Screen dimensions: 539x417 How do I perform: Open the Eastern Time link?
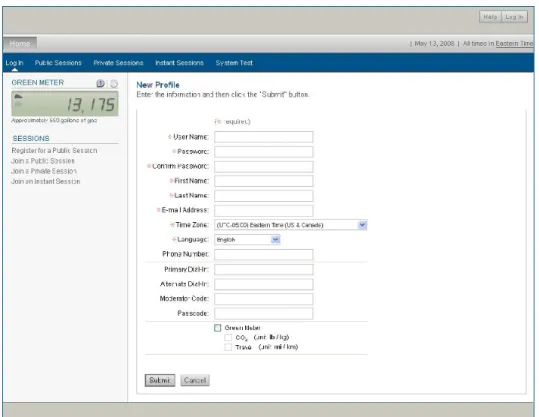pos(514,44)
